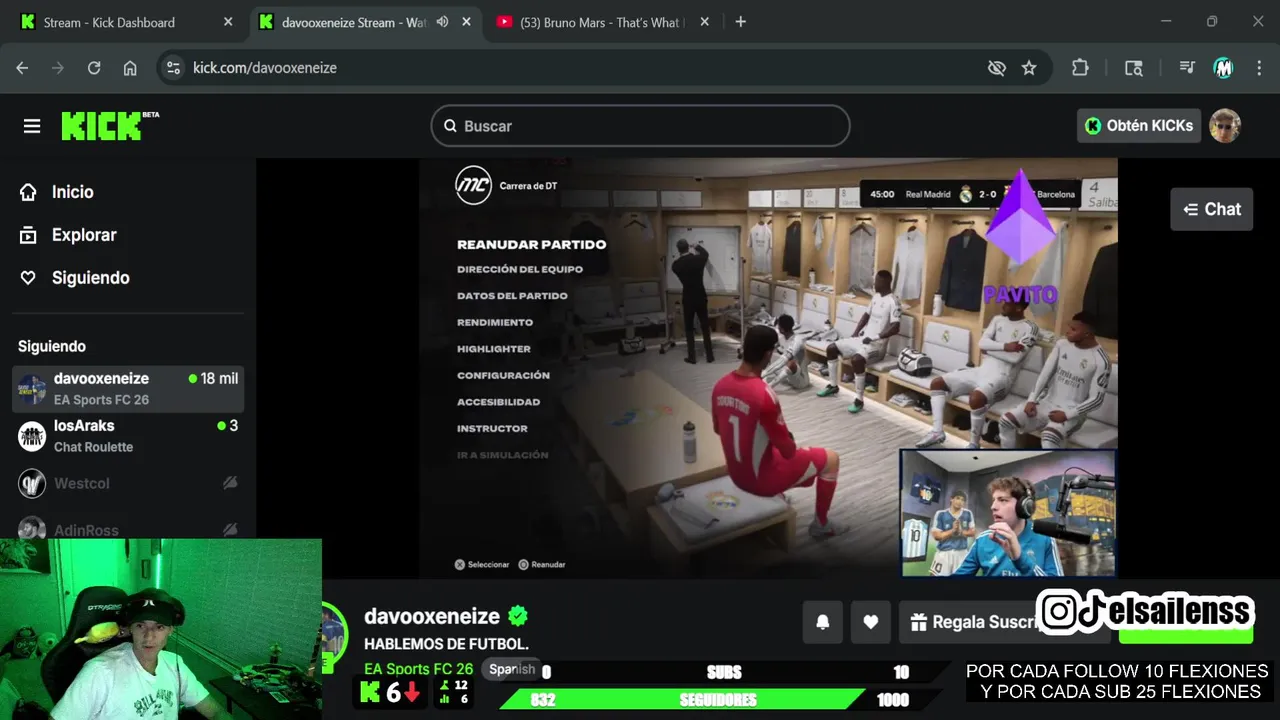Screen dimensions: 1280x720
Task: Click the verified badge next to davooxeneize
Action: coord(517,616)
